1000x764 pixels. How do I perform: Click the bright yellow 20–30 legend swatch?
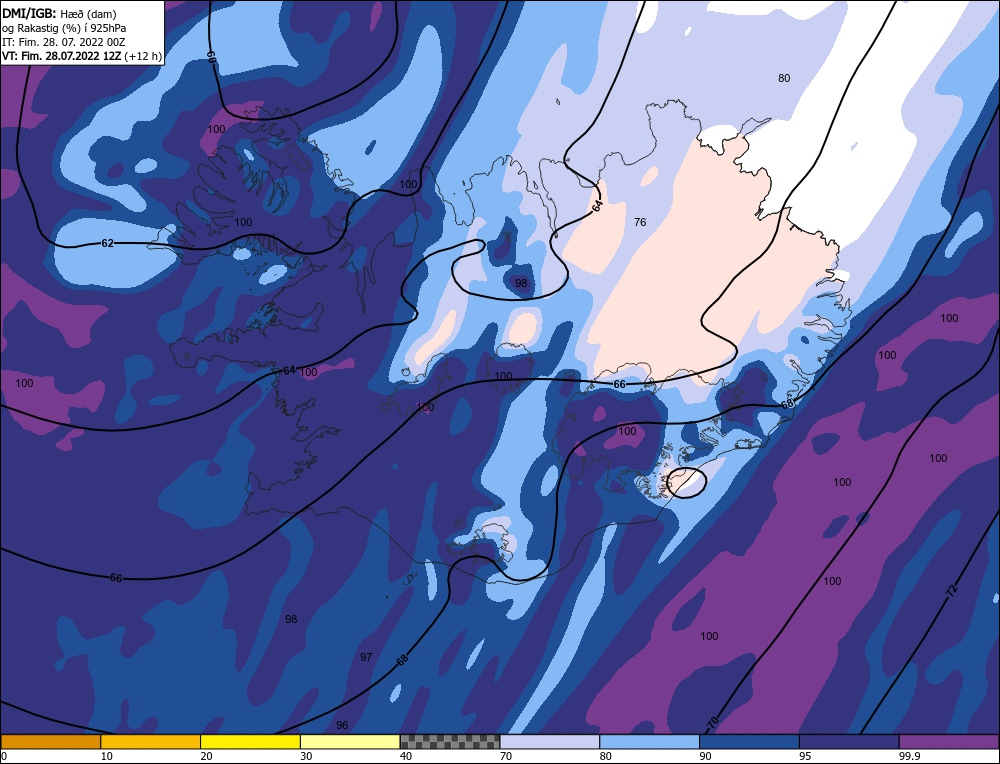click(250, 741)
